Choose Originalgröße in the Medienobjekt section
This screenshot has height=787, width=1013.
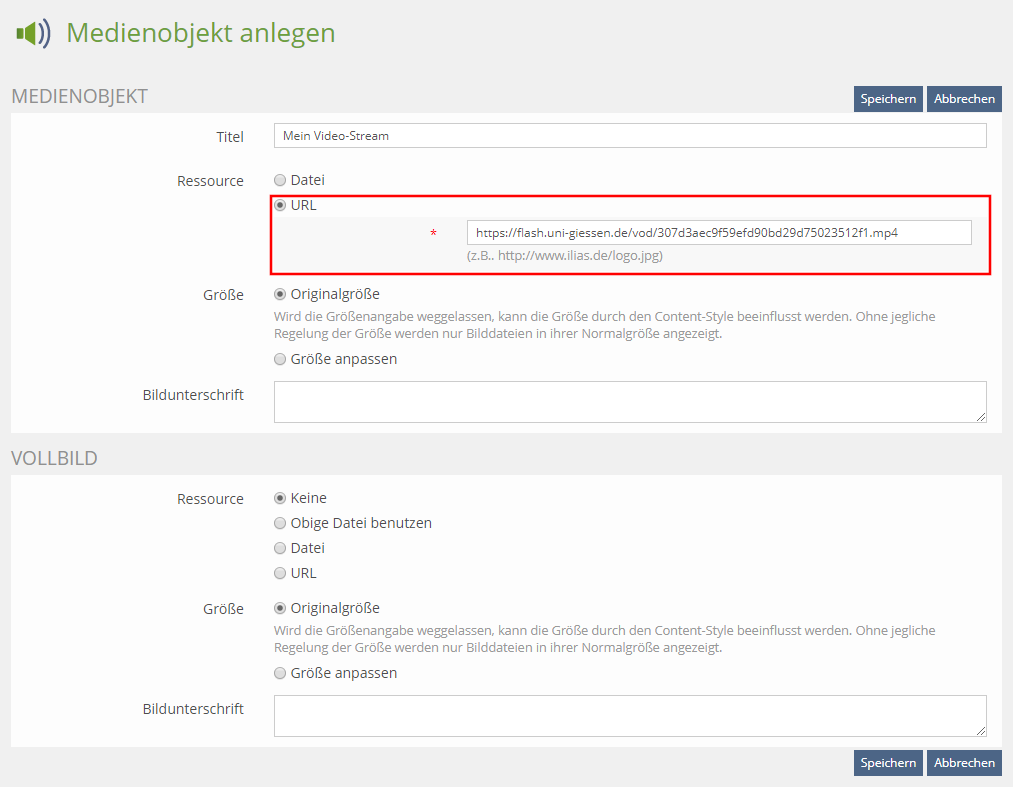[281, 294]
